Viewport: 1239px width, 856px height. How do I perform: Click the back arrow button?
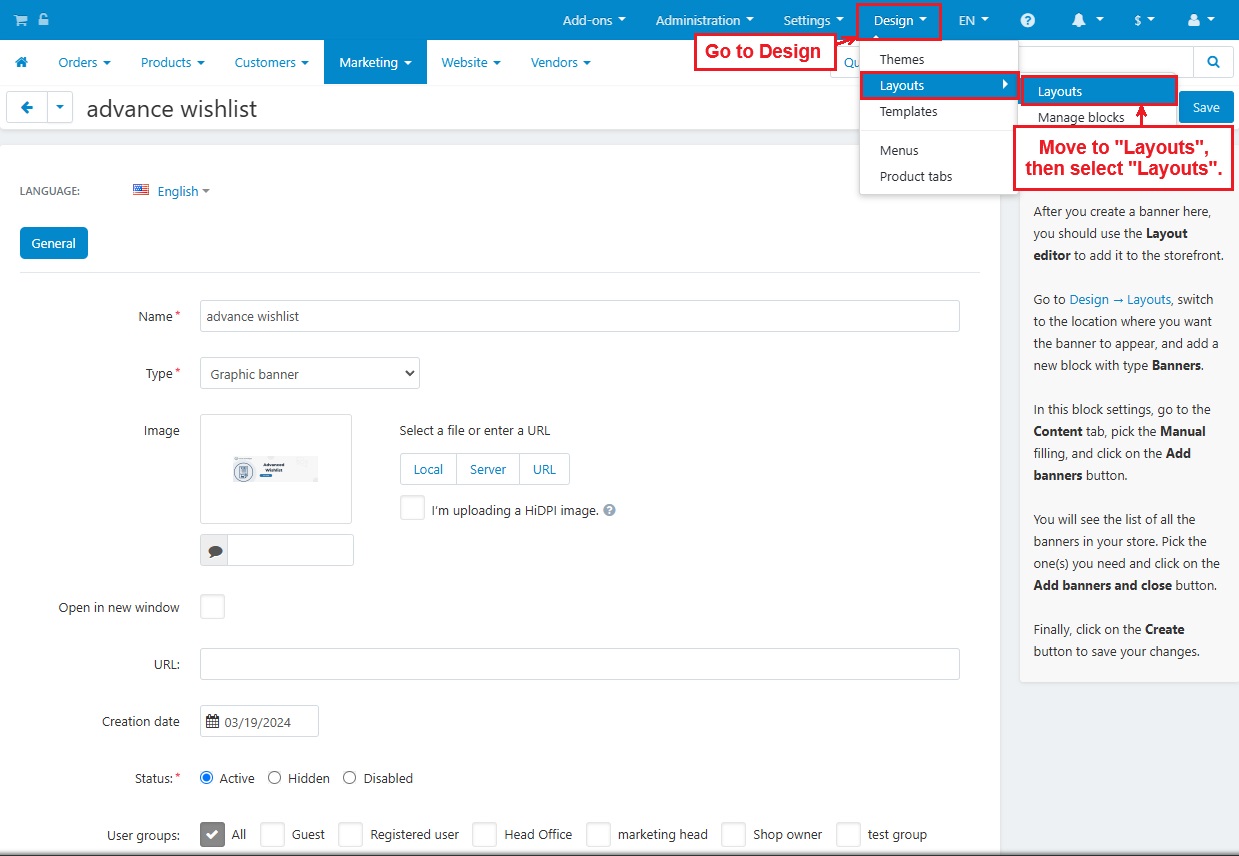coord(27,108)
